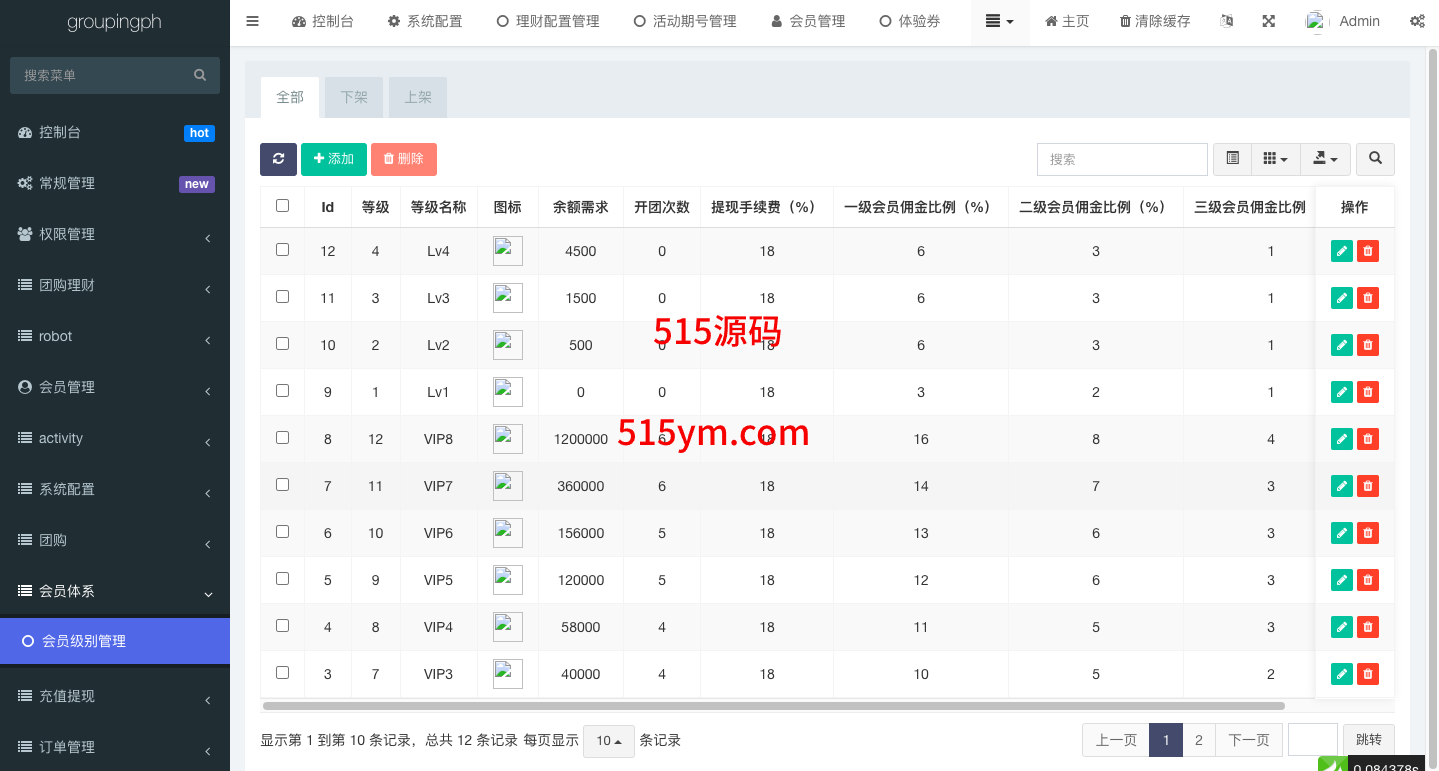Click the fullscreen icon in top bar
The height and width of the screenshot is (771, 1439).
(1268, 21)
